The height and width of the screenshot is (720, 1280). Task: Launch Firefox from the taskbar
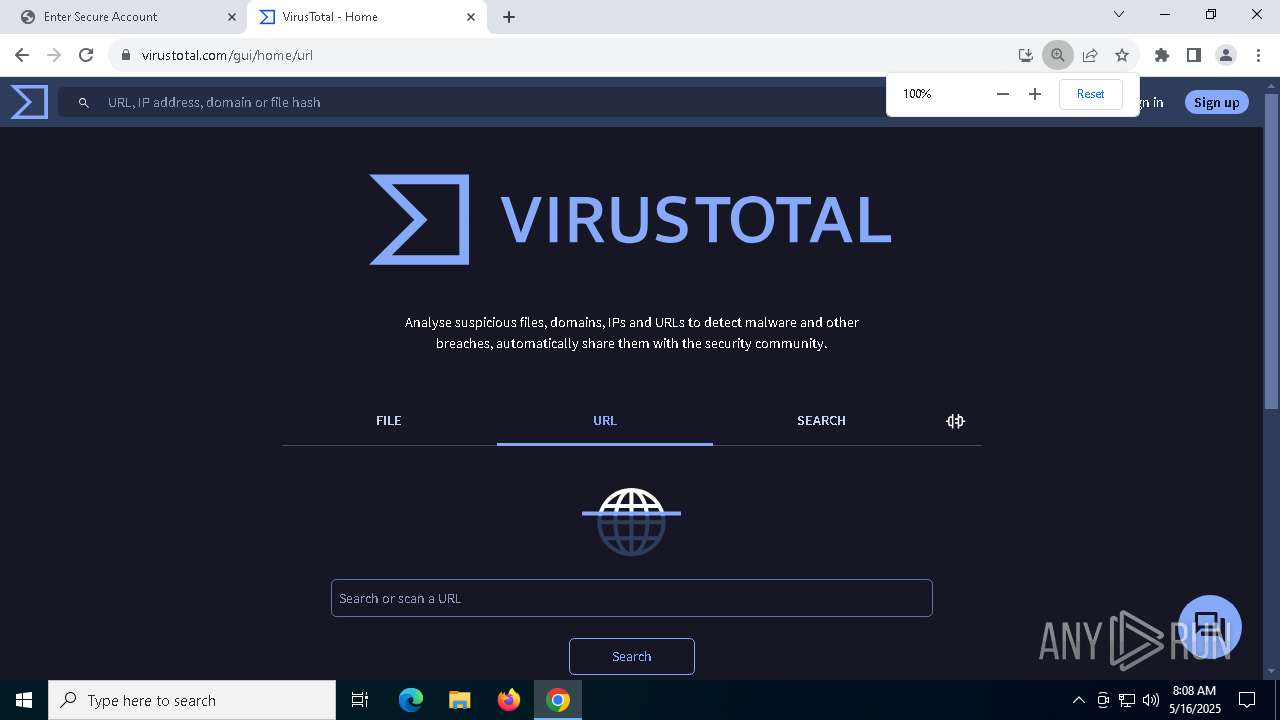509,700
